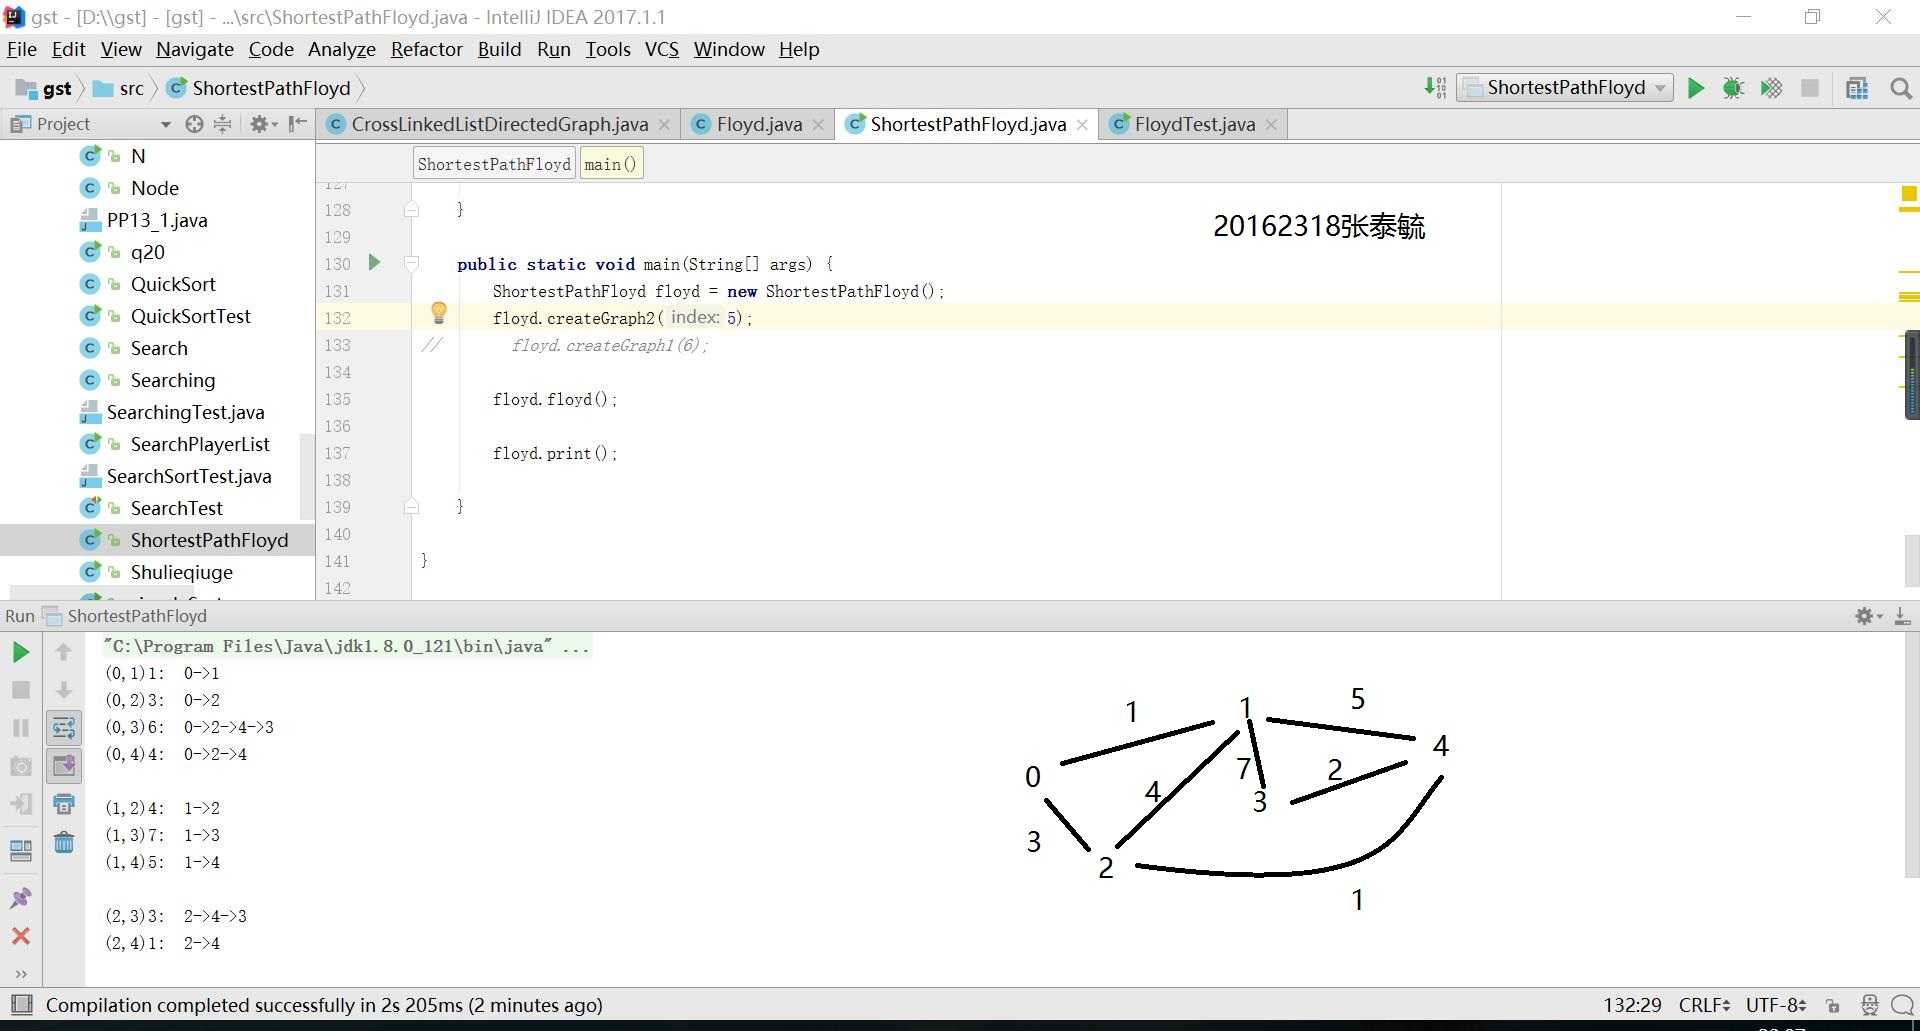The width and height of the screenshot is (1920, 1031).
Task: Pin the Run tab
Action: coord(20,898)
